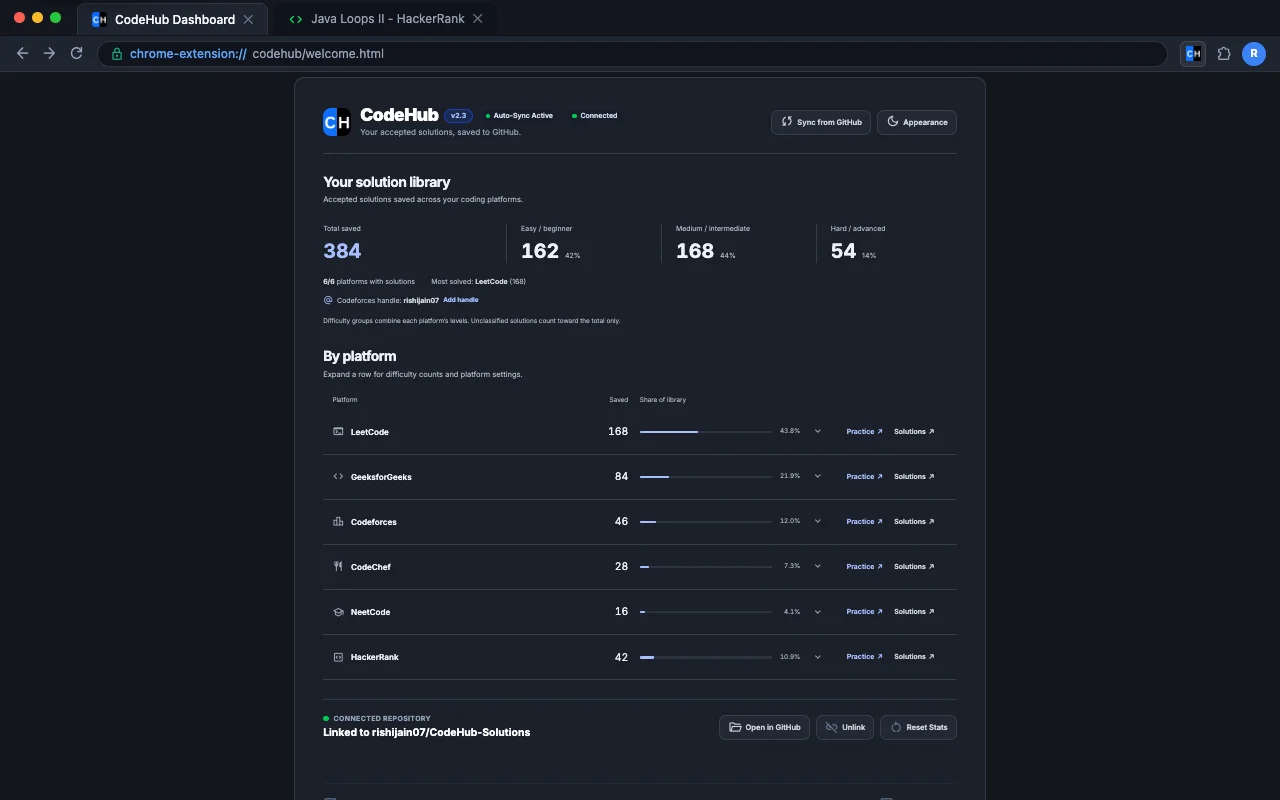Open the Codeforces Practice link

point(864,522)
